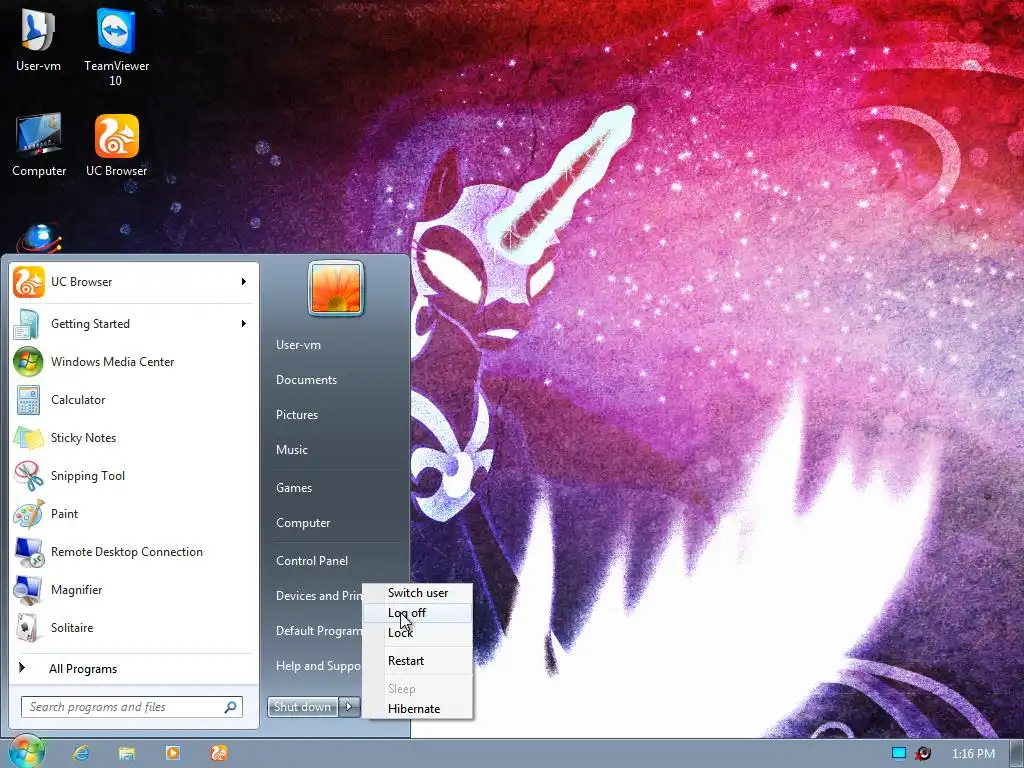This screenshot has width=1024, height=768.
Task: Open Computer link in Start menu right pane
Action: click(303, 523)
